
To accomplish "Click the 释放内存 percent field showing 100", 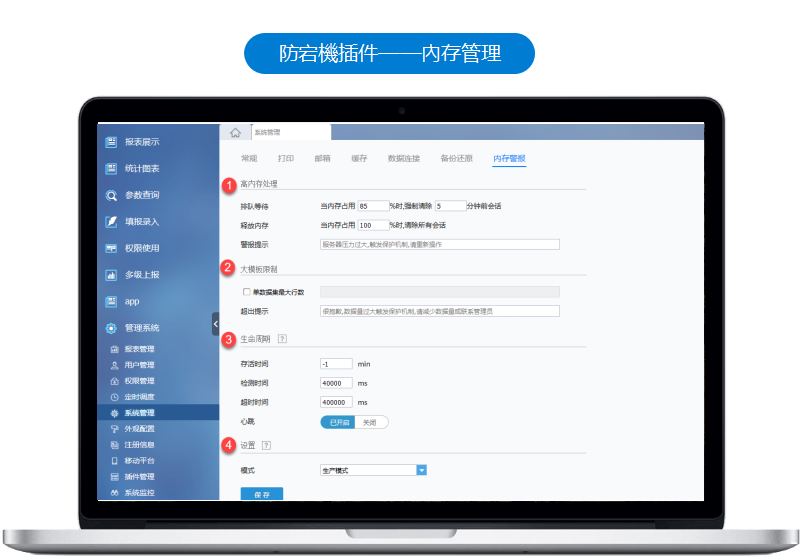I will (373, 225).
